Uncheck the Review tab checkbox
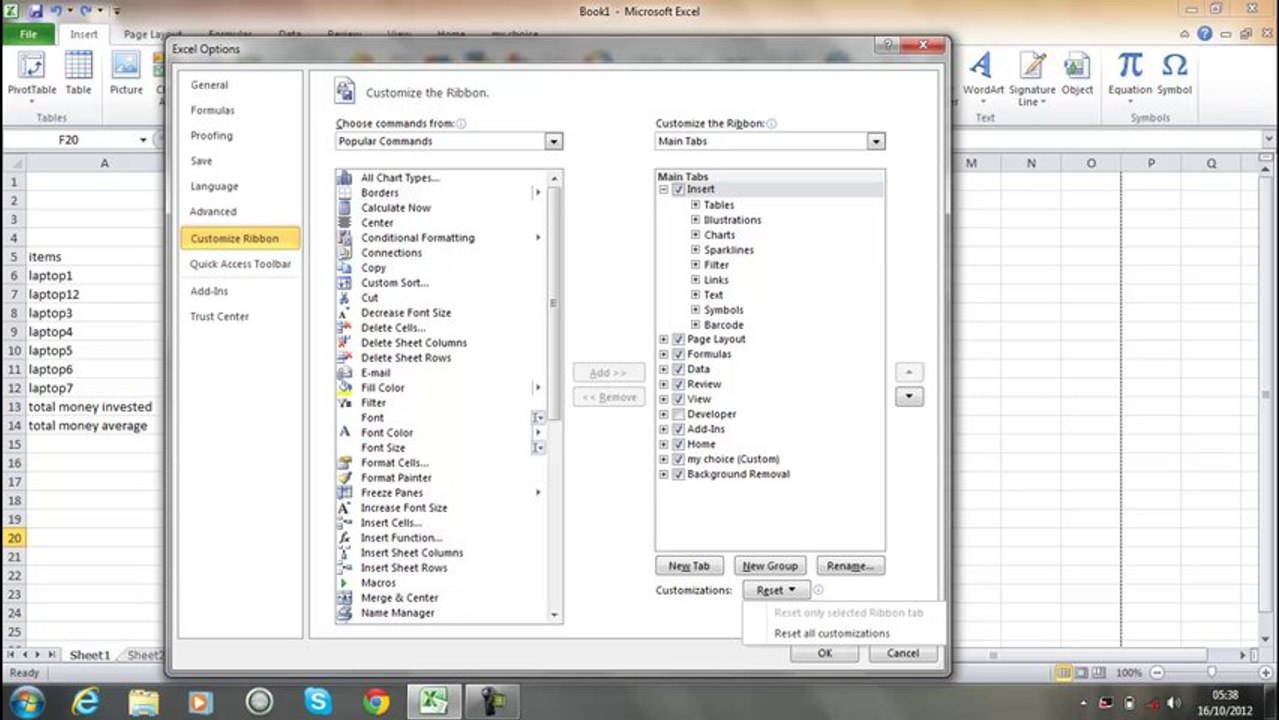The height and width of the screenshot is (720, 1279). tap(679, 385)
